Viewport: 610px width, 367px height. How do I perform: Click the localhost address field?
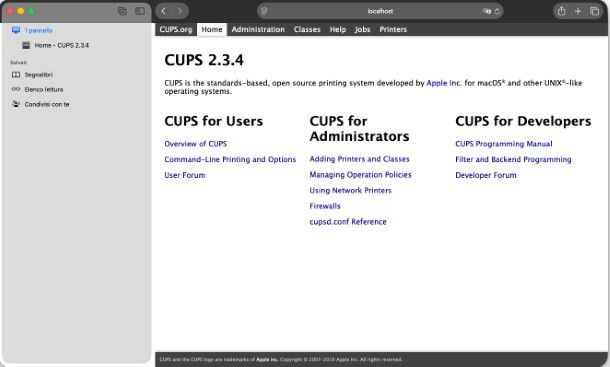[x=380, y=11]
